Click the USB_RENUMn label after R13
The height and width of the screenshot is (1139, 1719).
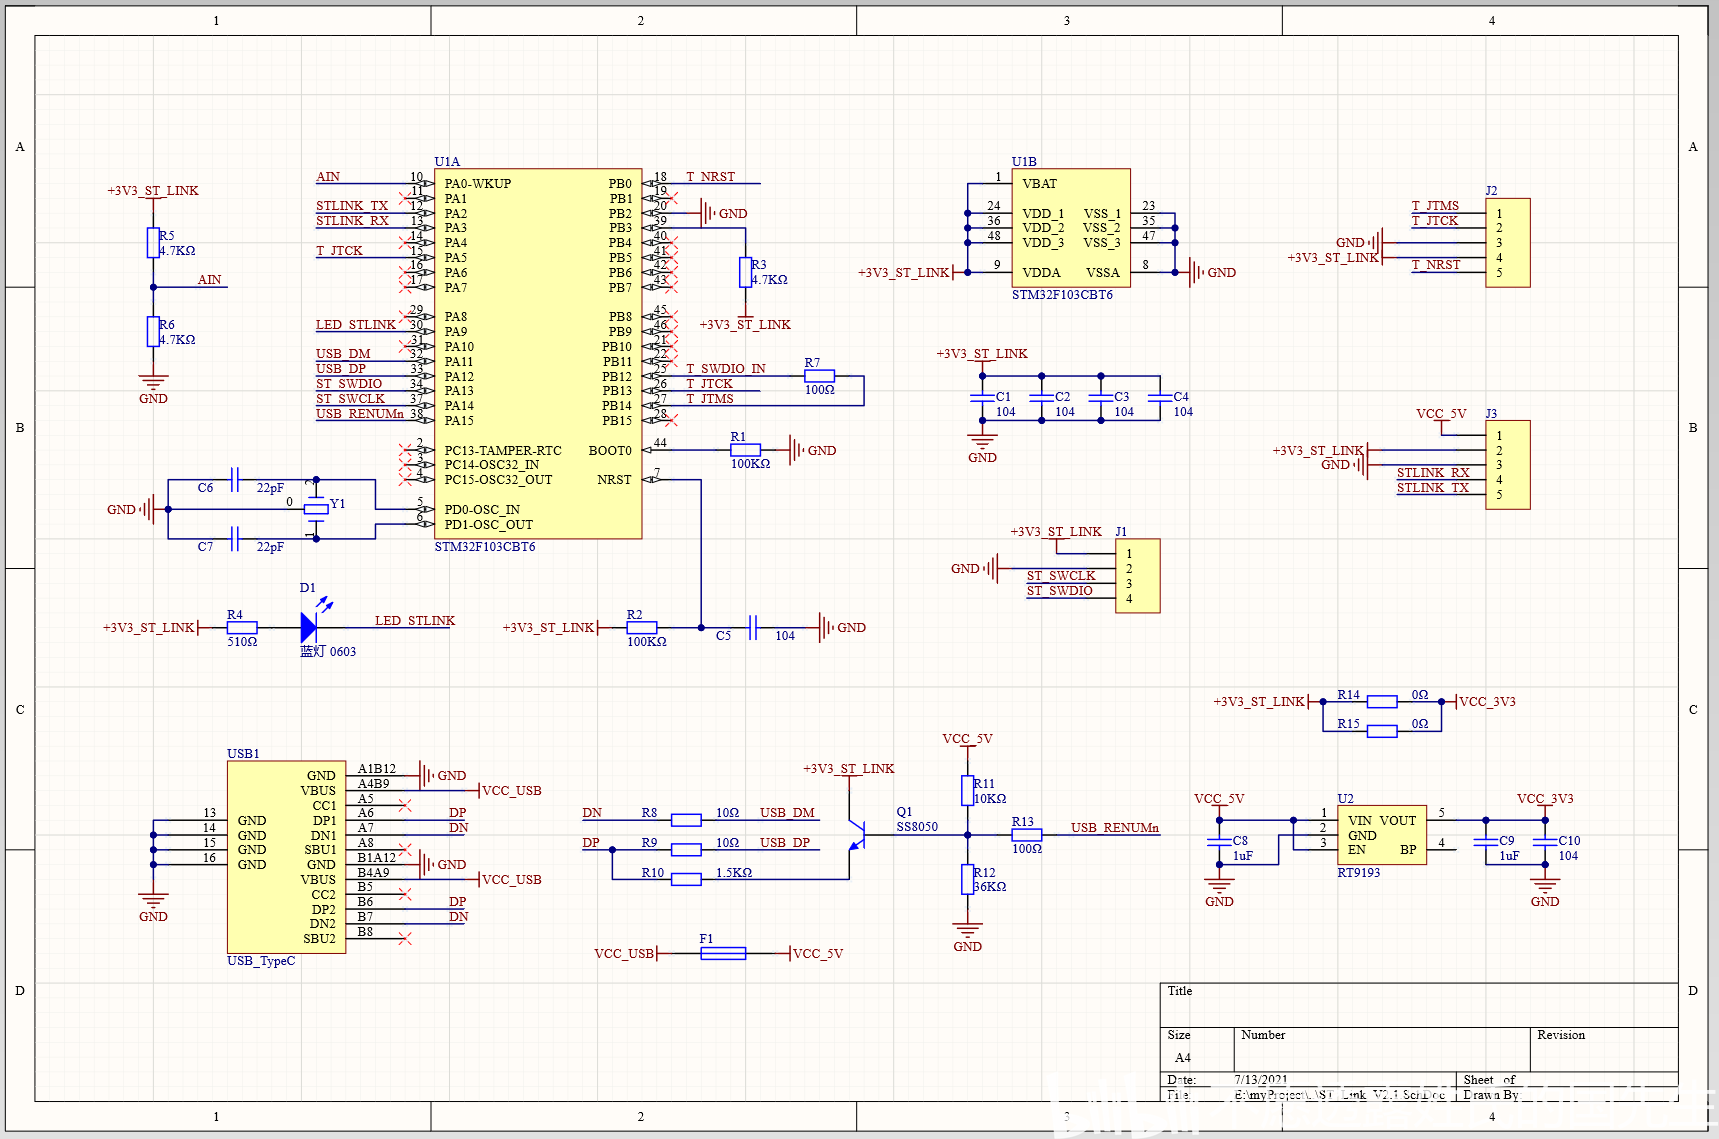[x=1115, y=828]
